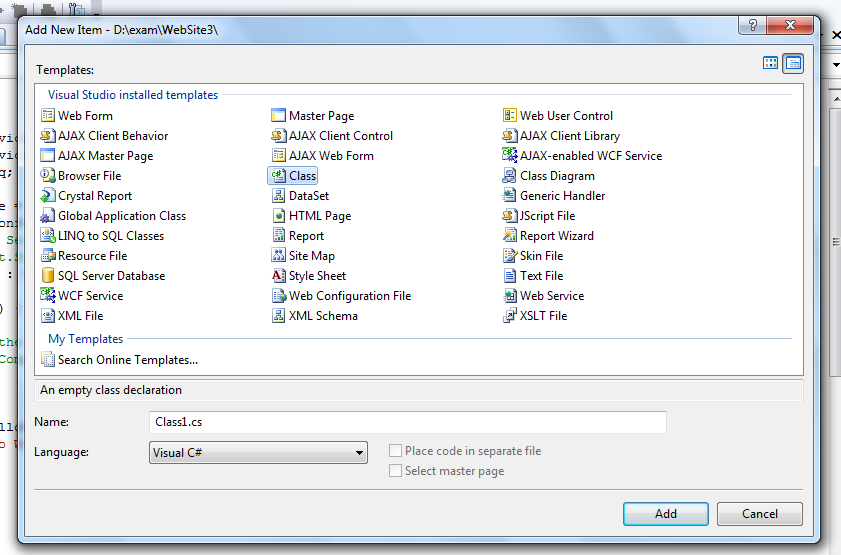Choose the Crystal Report template icon

click(x=48, y=196)
